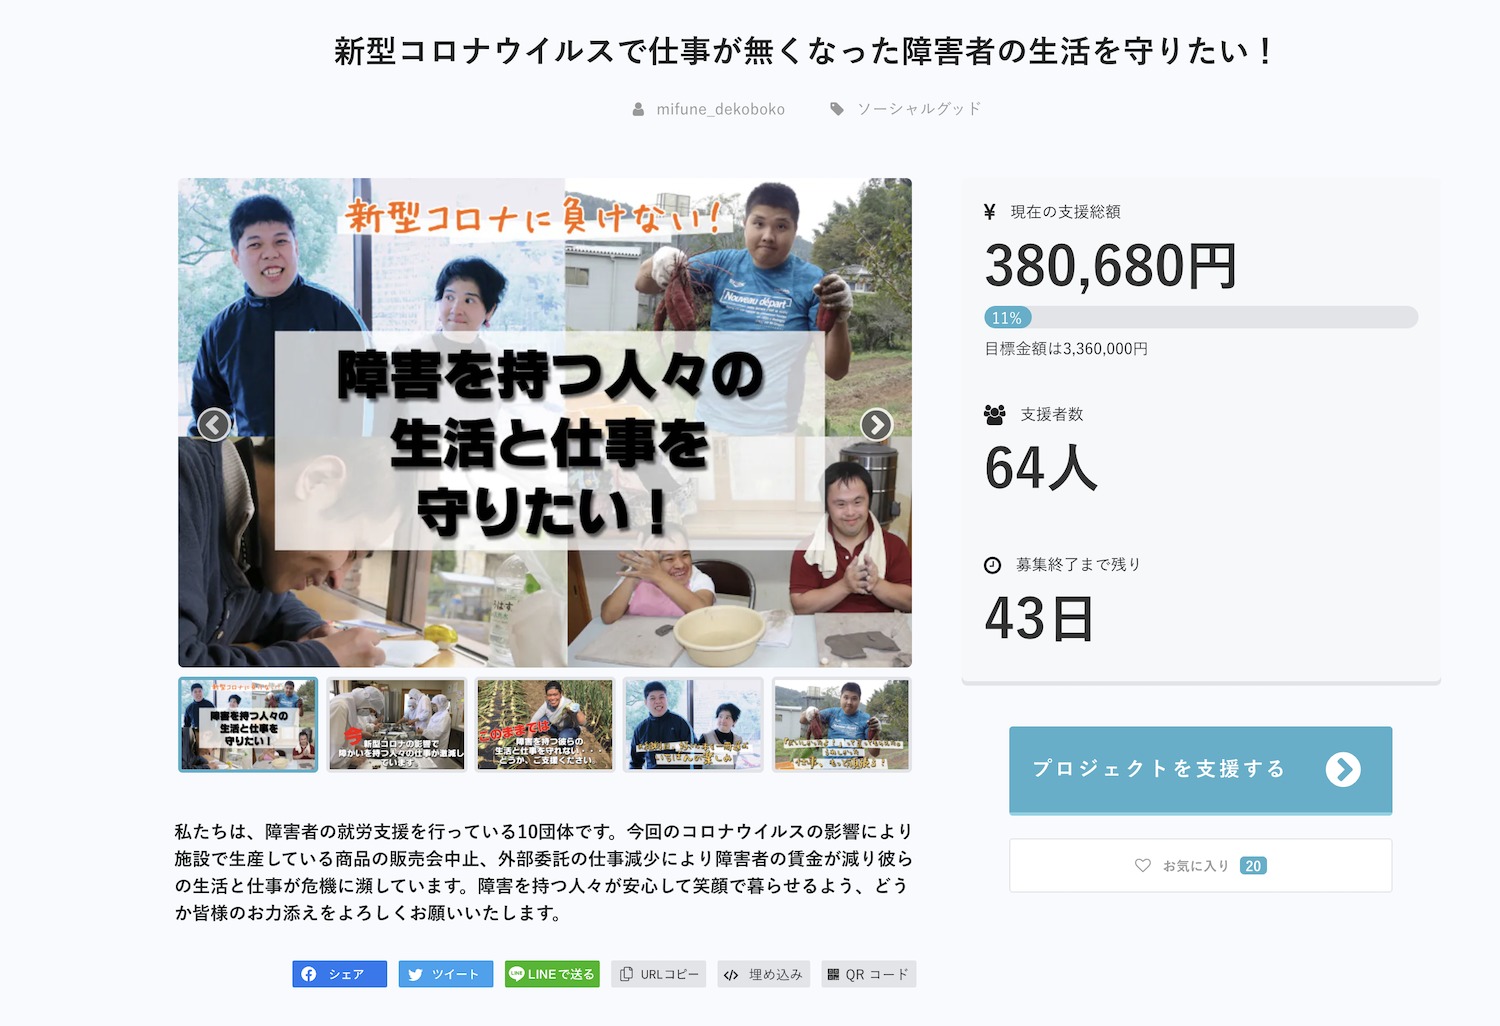The width and height of the screenshot is (1500, 1026).
Task: Click the clock icon by 募集終了まで残り
Action: 992,565
